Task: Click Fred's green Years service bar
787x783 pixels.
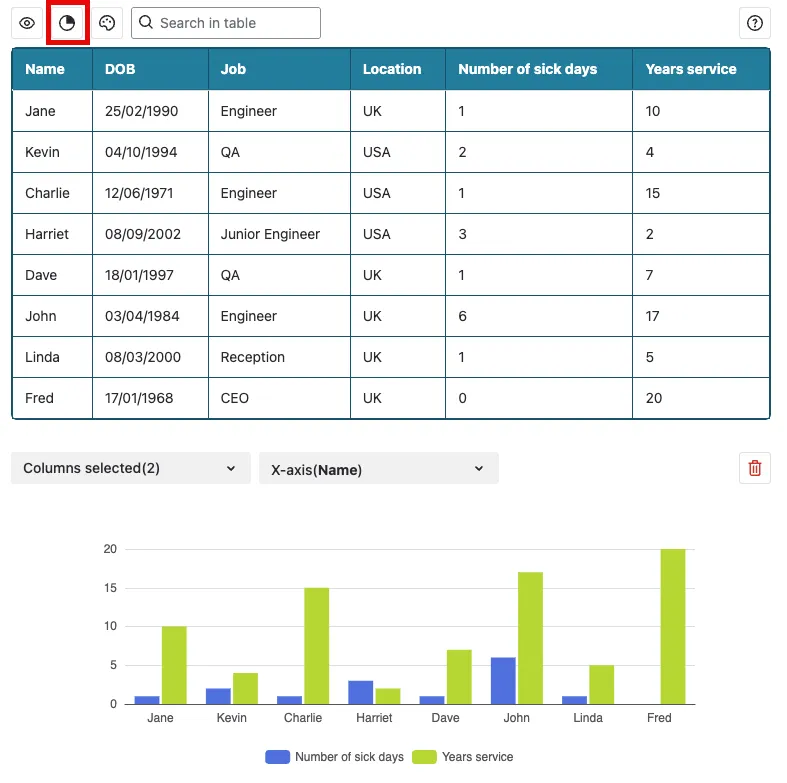Action: [x=673, y=626]
